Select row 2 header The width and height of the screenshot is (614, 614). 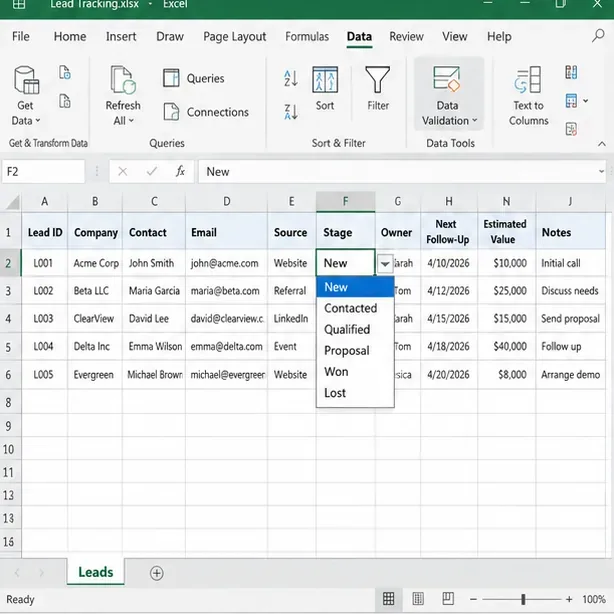tap(9, 263)
